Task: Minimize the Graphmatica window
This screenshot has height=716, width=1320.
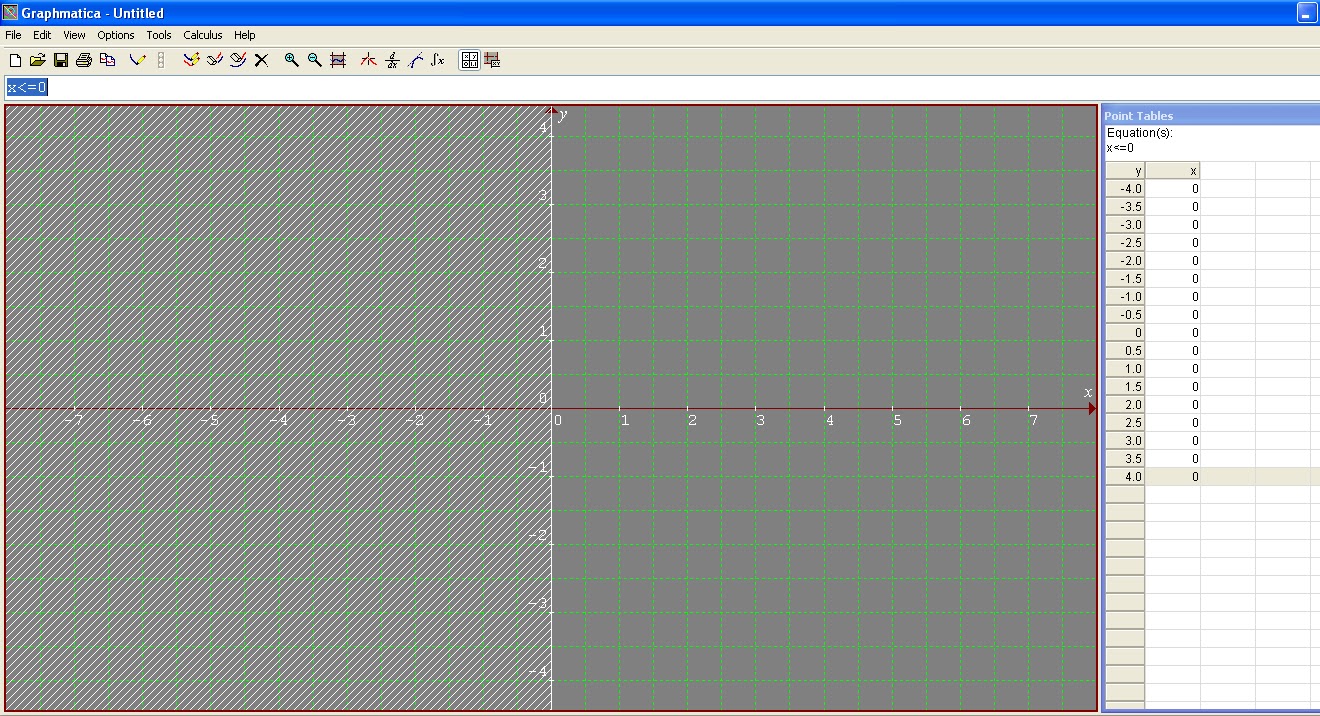Action: (1306, 13)
